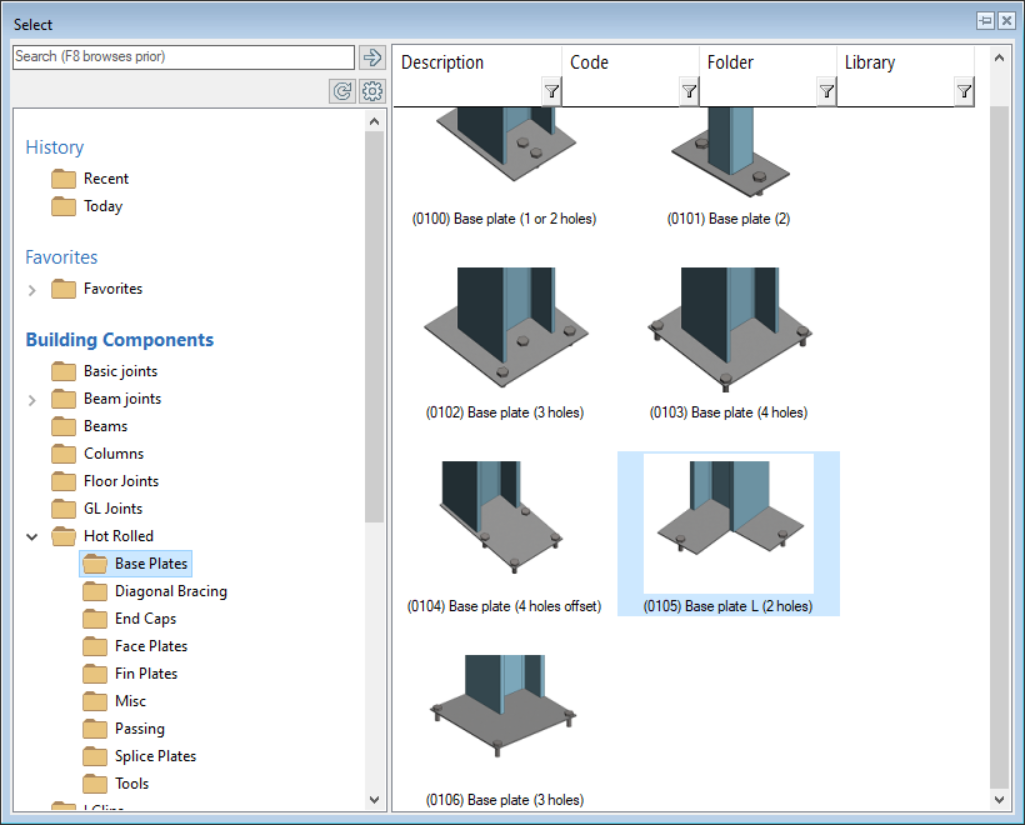Click the refresh icon below search box
The width and height of the screenshot is (1025, 825).
(342, 92)
